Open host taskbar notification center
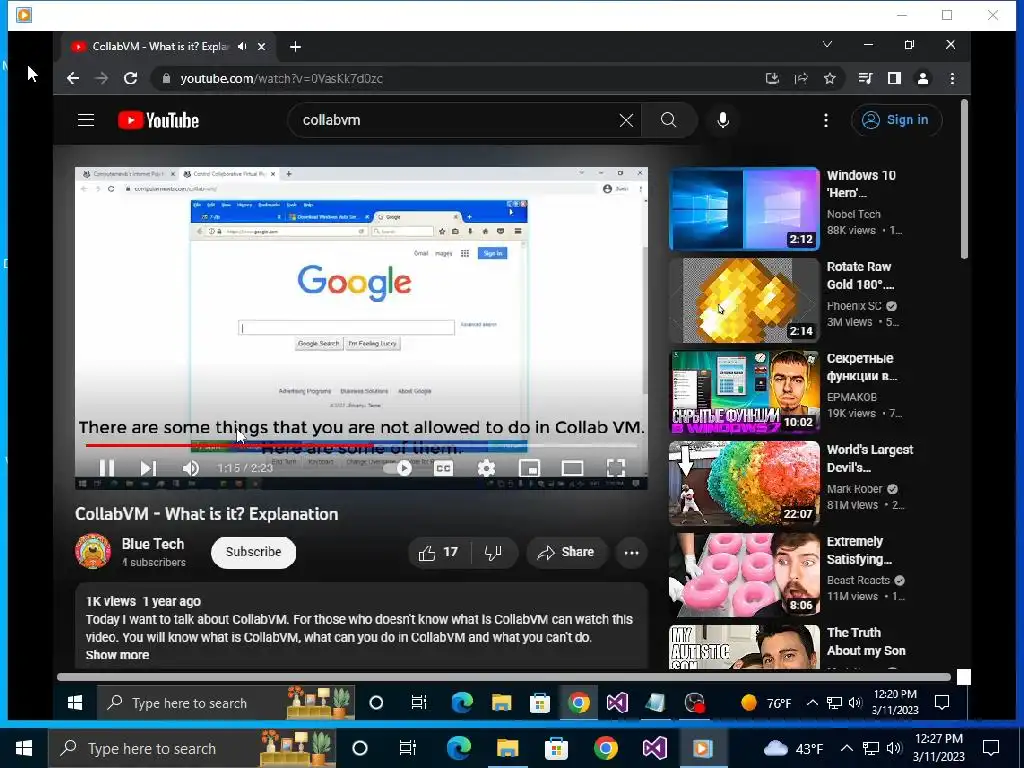 tap(991, 748)
